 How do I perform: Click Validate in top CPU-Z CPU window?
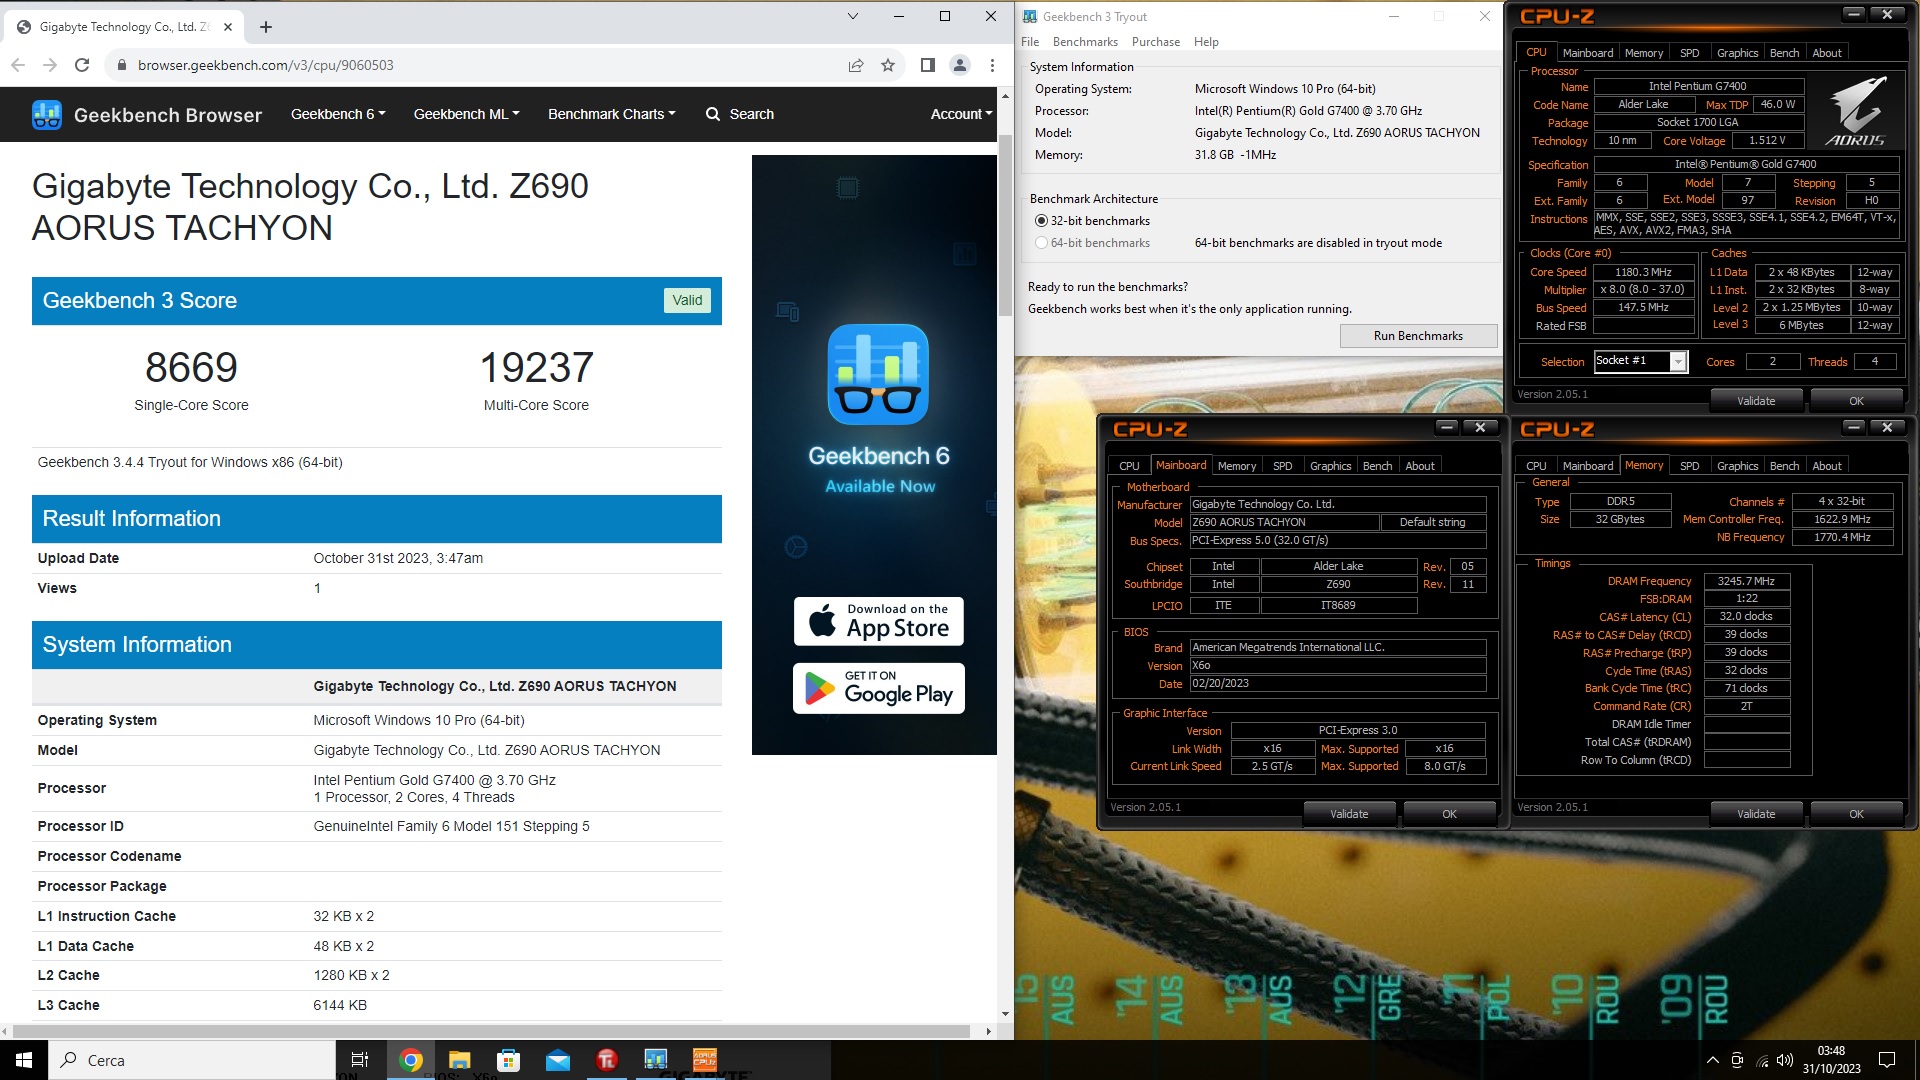(x=1756, y=401)
